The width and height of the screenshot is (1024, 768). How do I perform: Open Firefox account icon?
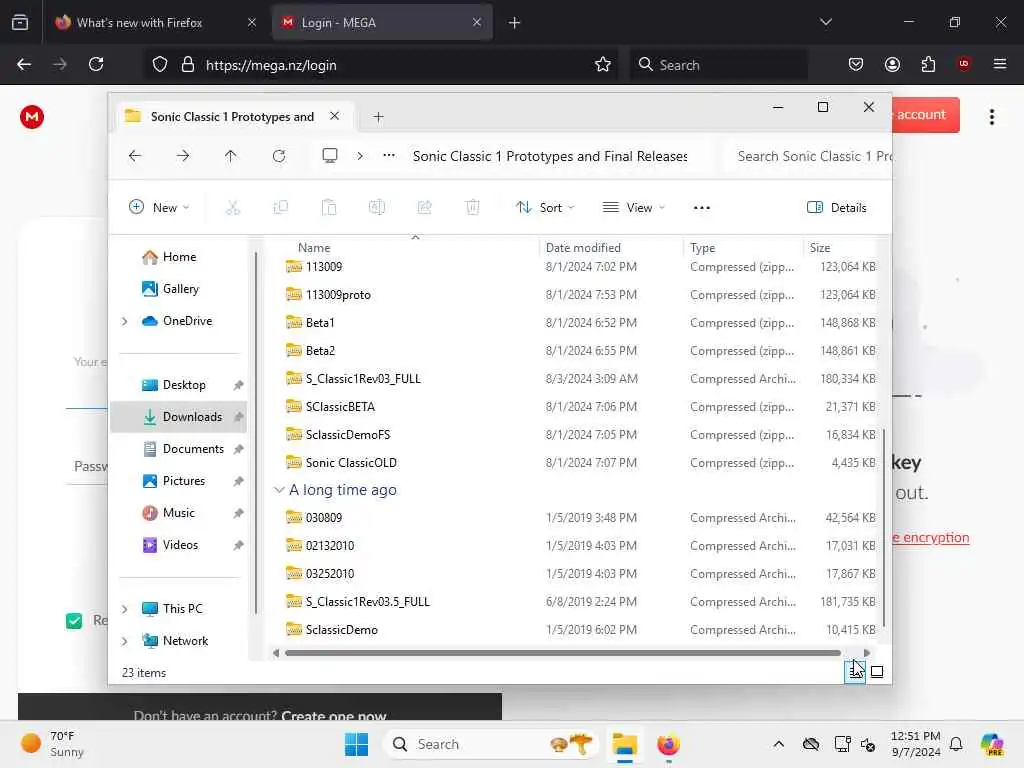pyautogui.click(x=892, y=64)
